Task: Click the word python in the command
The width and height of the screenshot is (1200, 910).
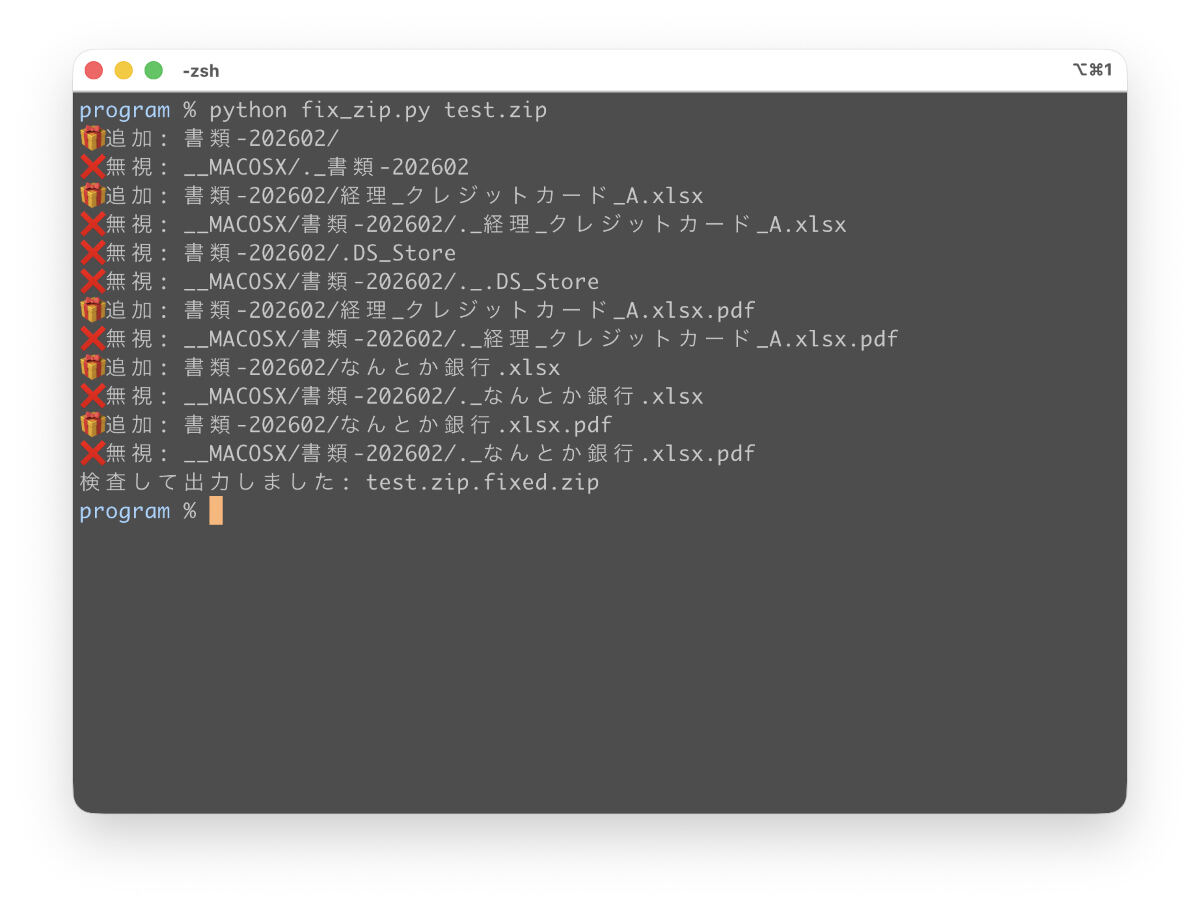Action: click(x=248, y=110)
